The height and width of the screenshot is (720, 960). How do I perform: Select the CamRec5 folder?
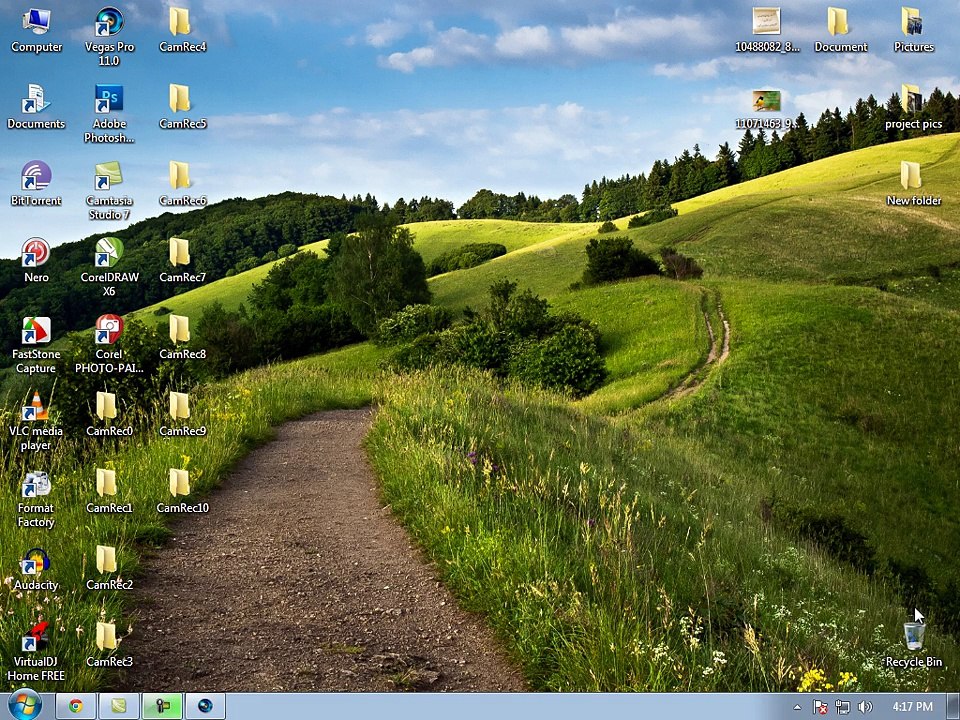tap(182, 107)
